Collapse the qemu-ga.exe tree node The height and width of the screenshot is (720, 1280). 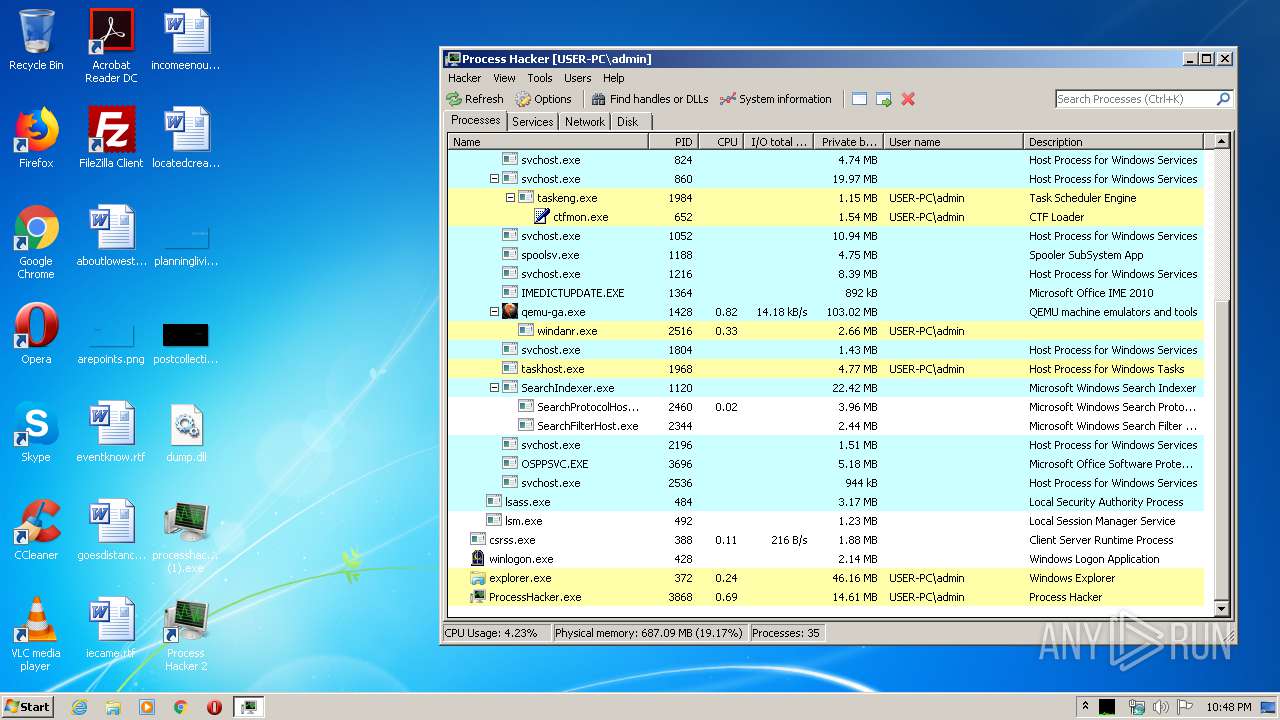pos(494,312)
